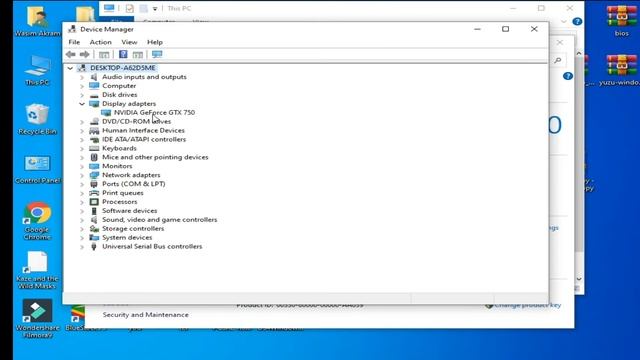Open the Help menu
The width and height of the screenshot is (640, 360).
[155, 42]
